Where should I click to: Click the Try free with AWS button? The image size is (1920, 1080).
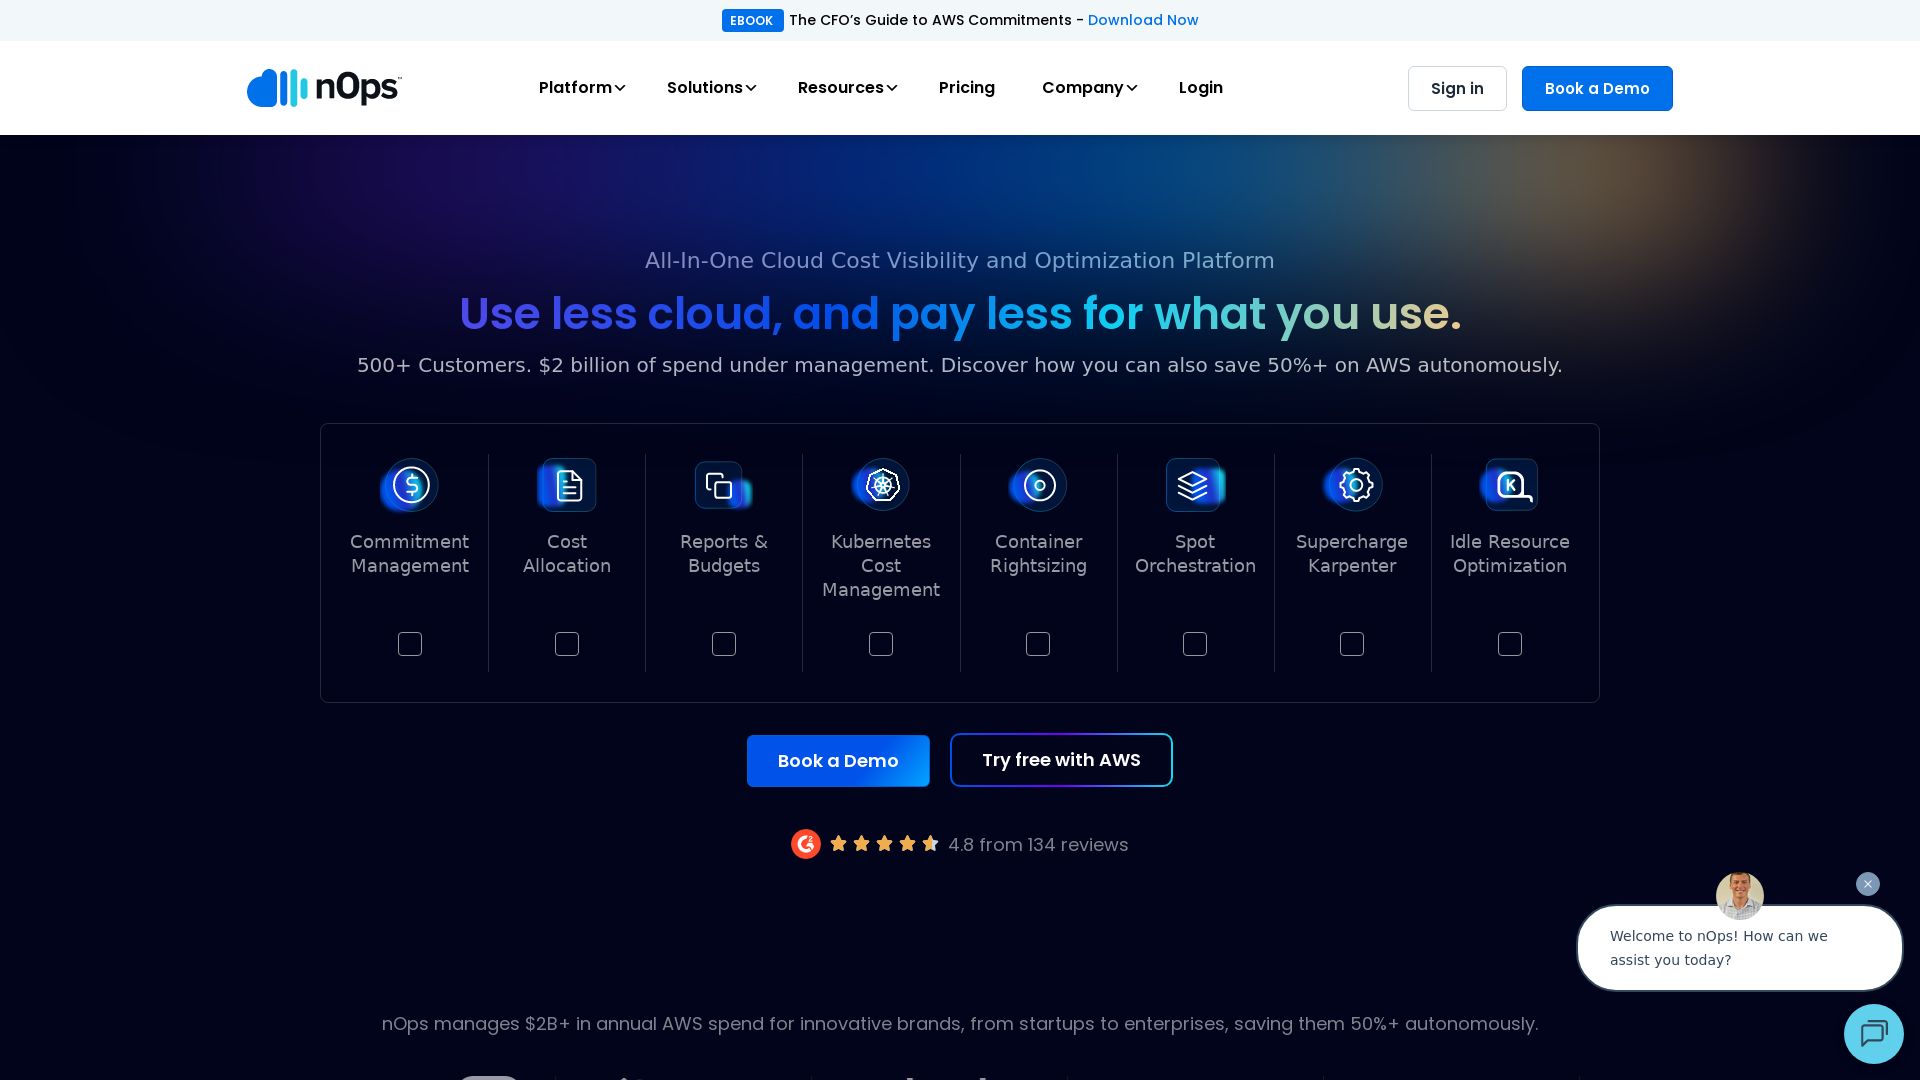click(1061, 760)
